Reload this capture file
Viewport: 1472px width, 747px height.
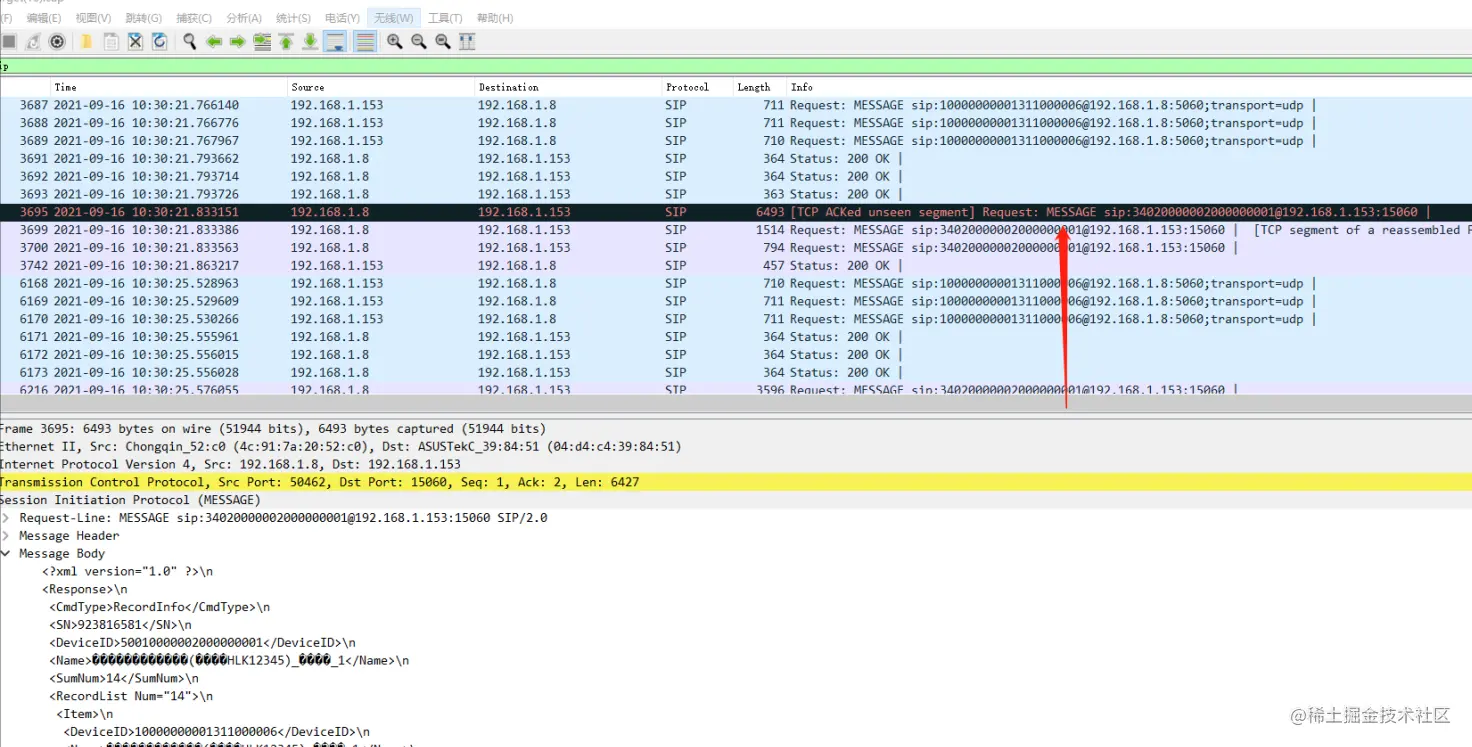tap(159, 42)
